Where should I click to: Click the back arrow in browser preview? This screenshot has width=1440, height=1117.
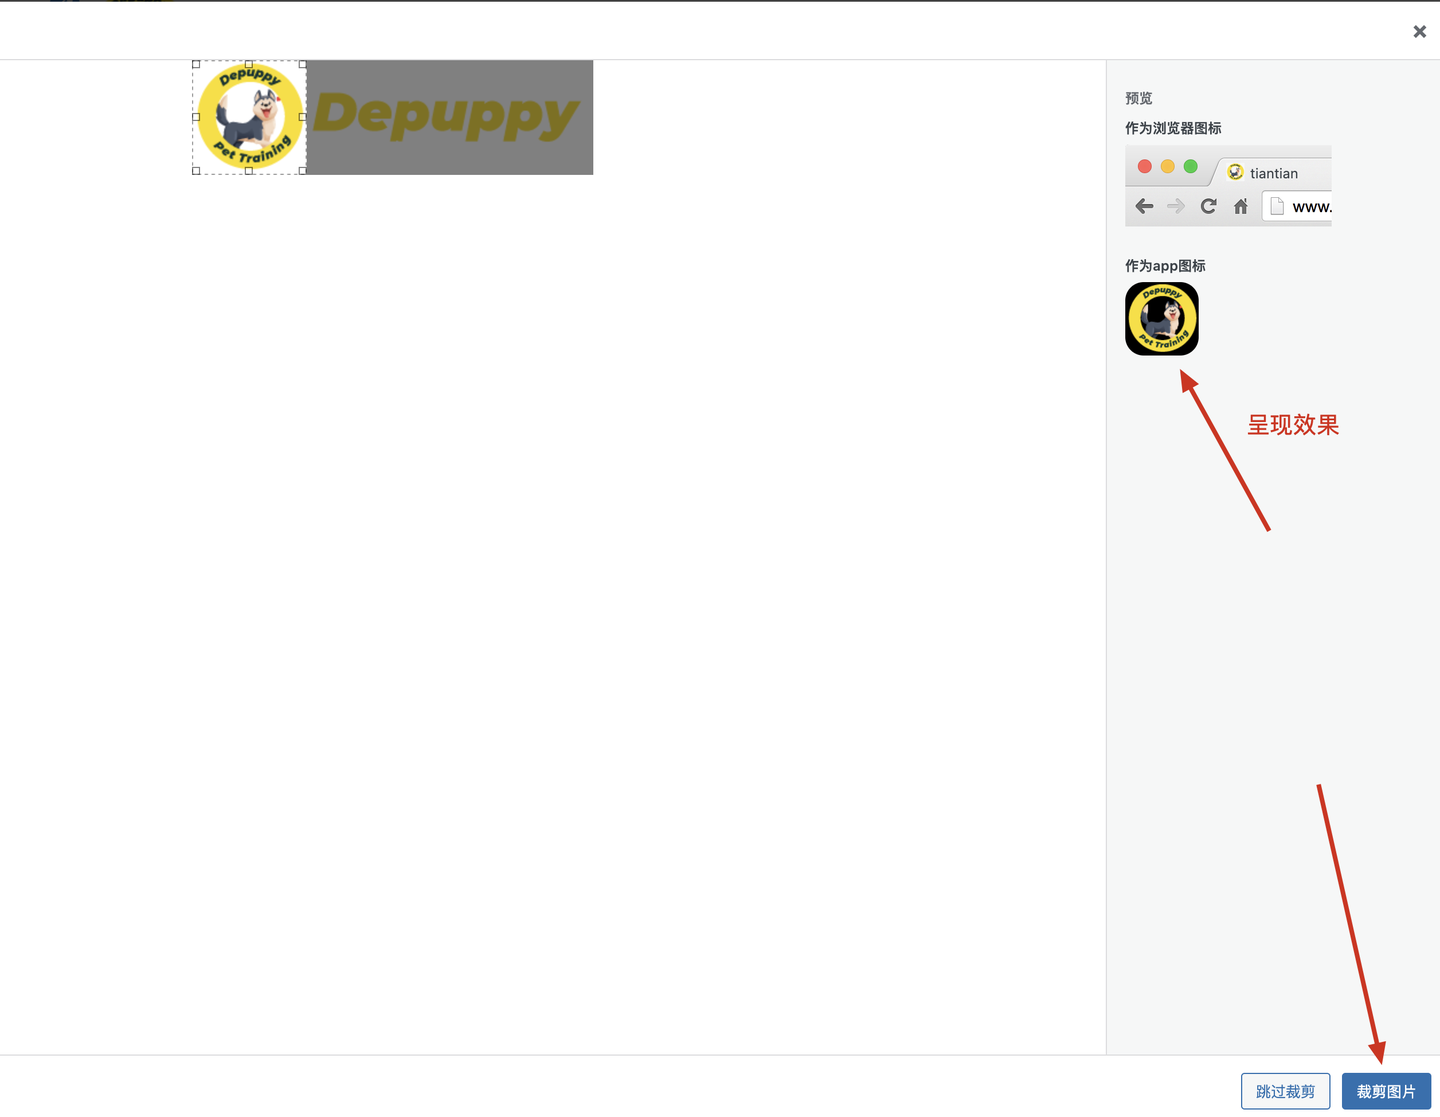pyautogui.click(x=1145, y=206)
